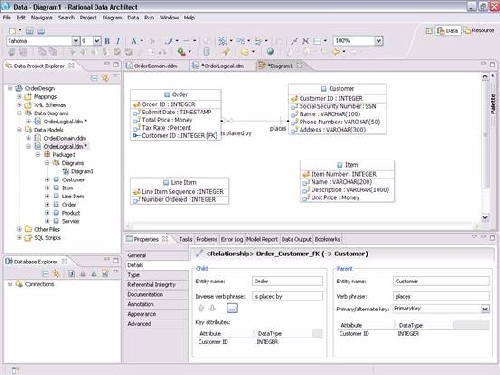Open the key attributes browse (...) button

coord(232,308)
